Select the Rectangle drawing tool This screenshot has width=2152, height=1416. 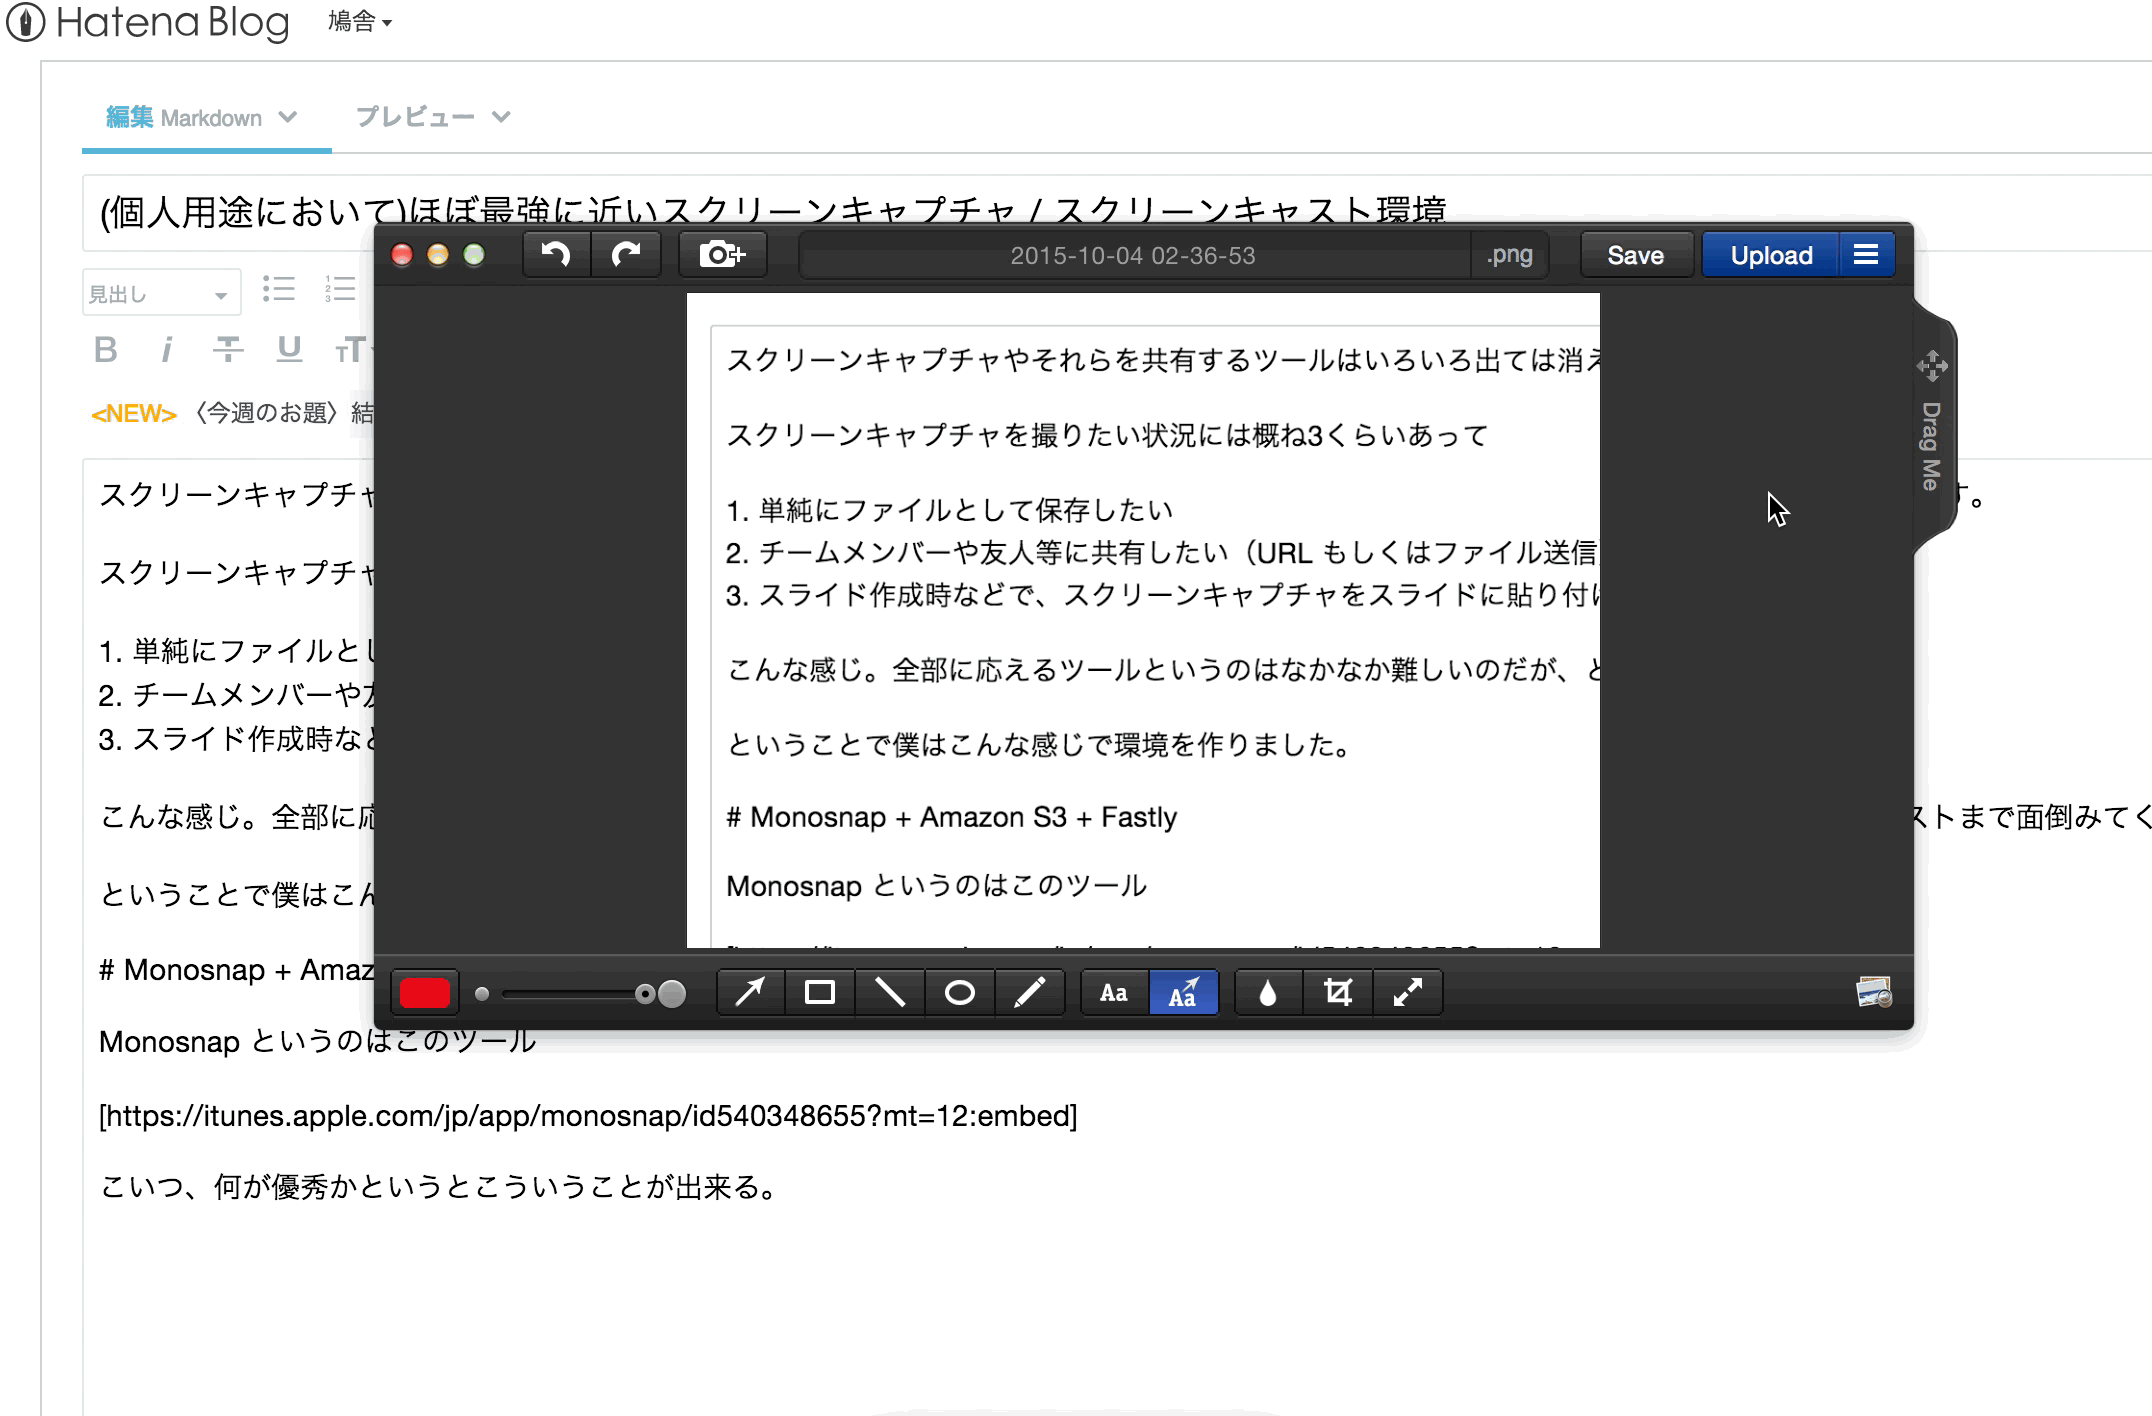[x=820, y=993]
